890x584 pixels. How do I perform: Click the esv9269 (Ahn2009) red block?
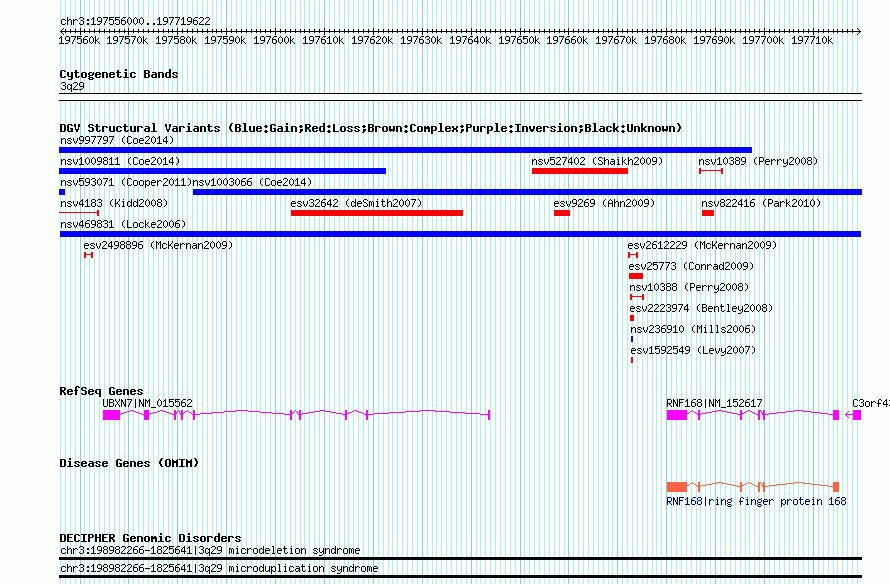[562, 213]
